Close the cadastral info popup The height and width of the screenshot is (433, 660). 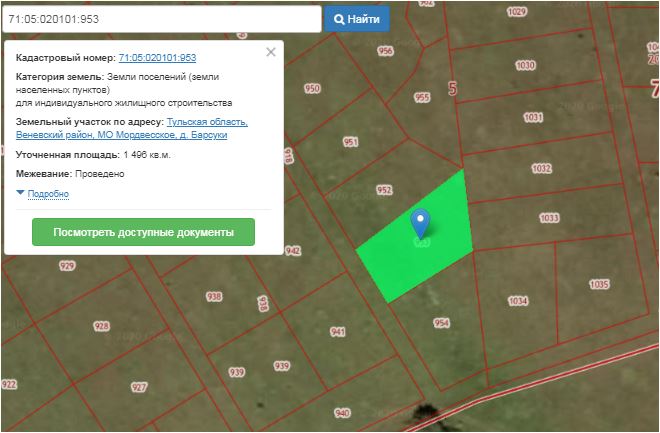[270, 52]
